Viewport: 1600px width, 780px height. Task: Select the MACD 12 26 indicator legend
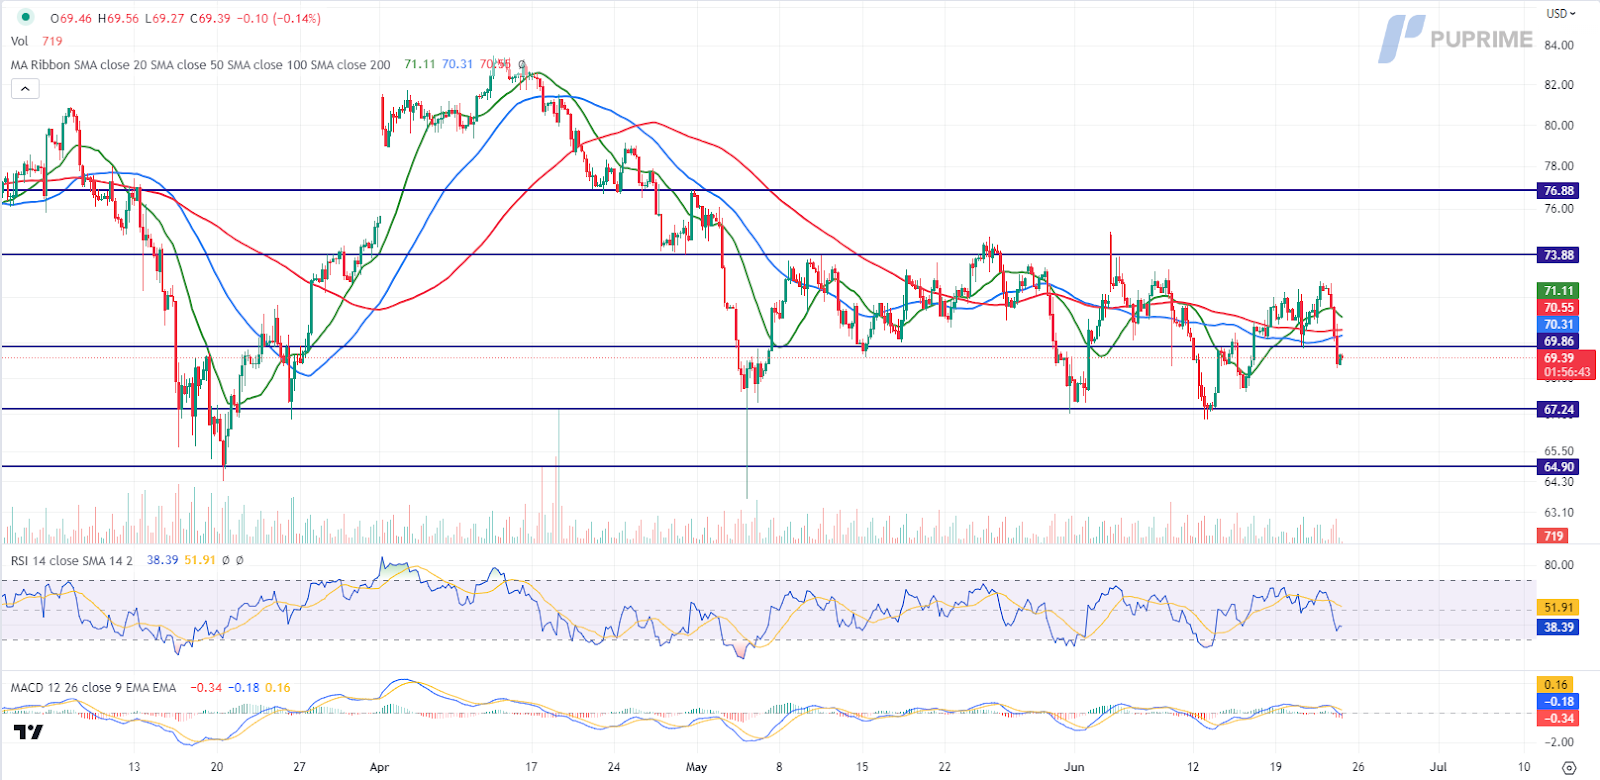click(93, 687)
